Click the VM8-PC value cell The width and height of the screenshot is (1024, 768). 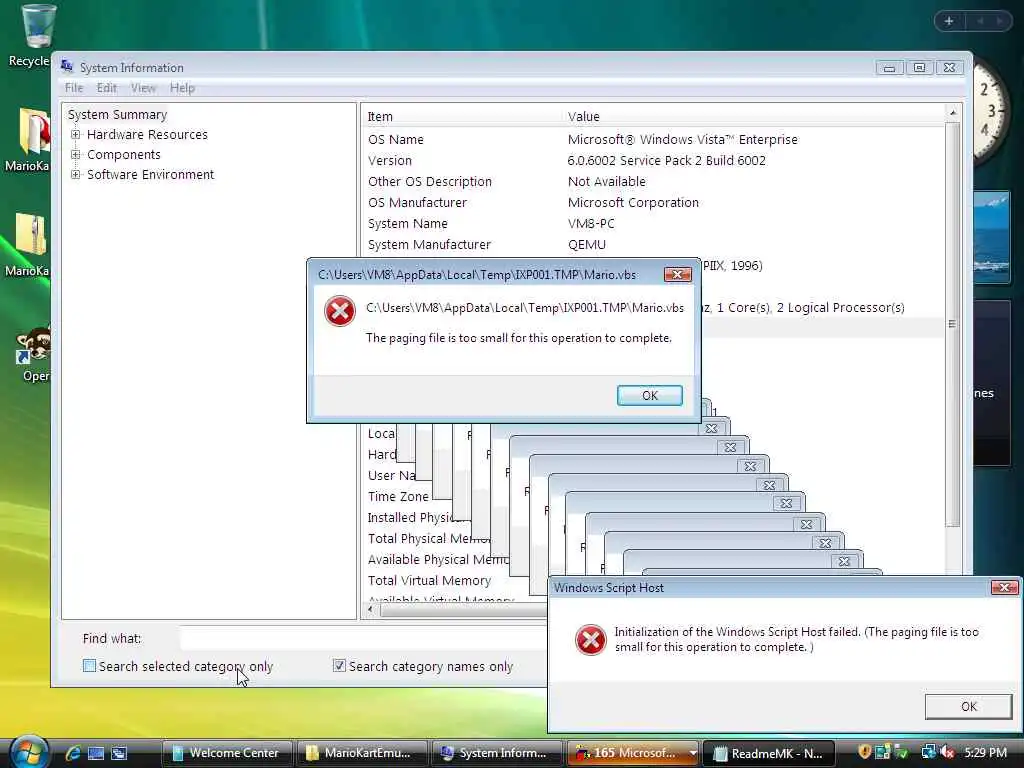tap(591, 223)
